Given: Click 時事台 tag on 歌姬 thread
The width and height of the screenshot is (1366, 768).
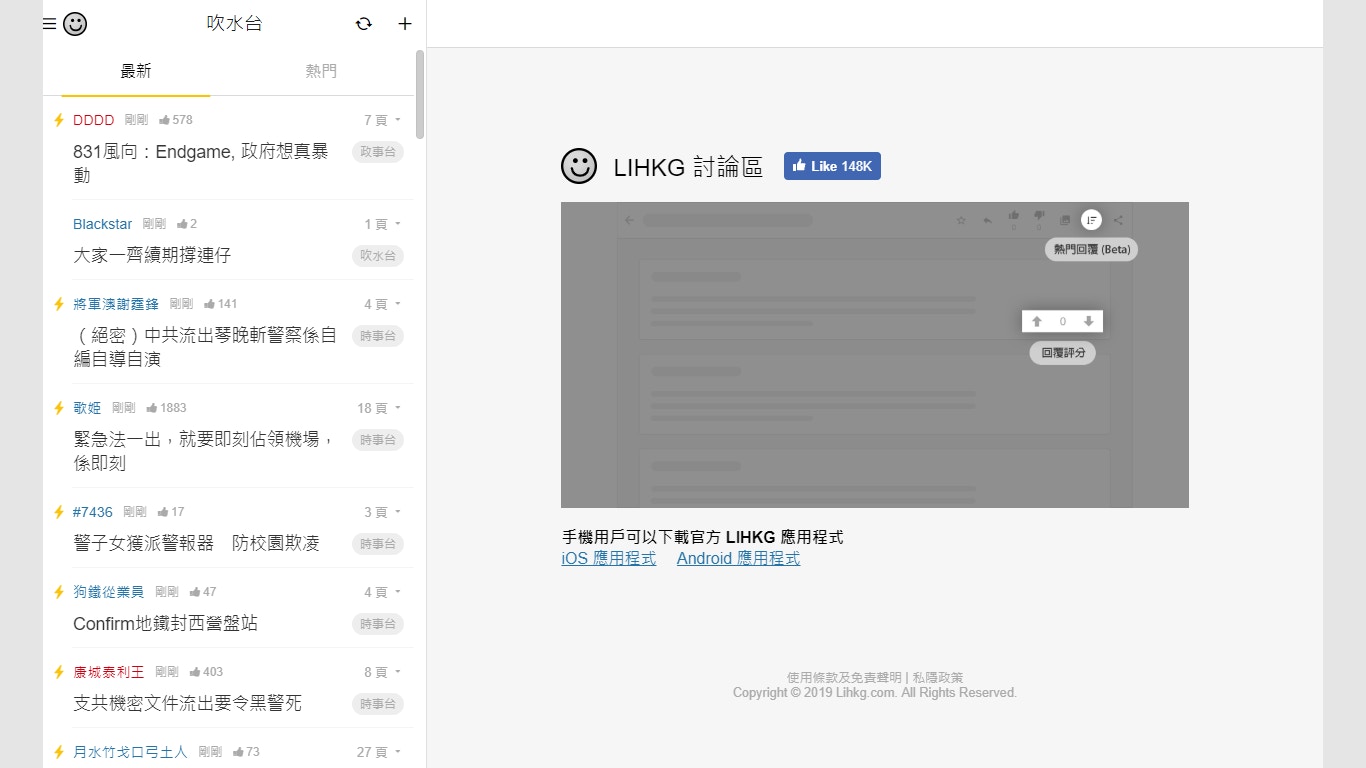Looking at the screenshot, I should 378,440.
